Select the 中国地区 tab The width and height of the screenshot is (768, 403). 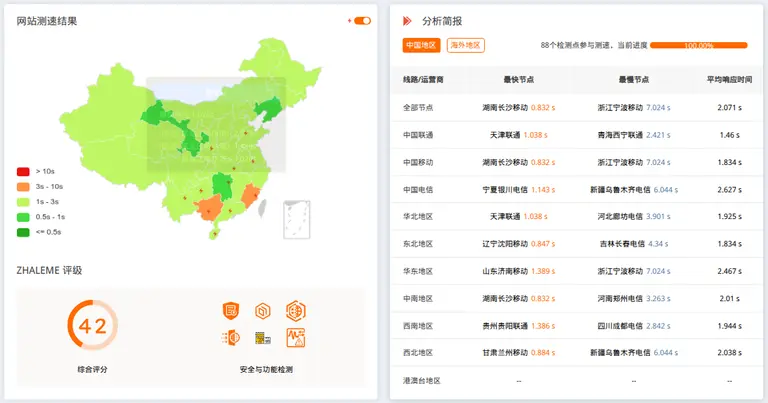tap(421, 45)
